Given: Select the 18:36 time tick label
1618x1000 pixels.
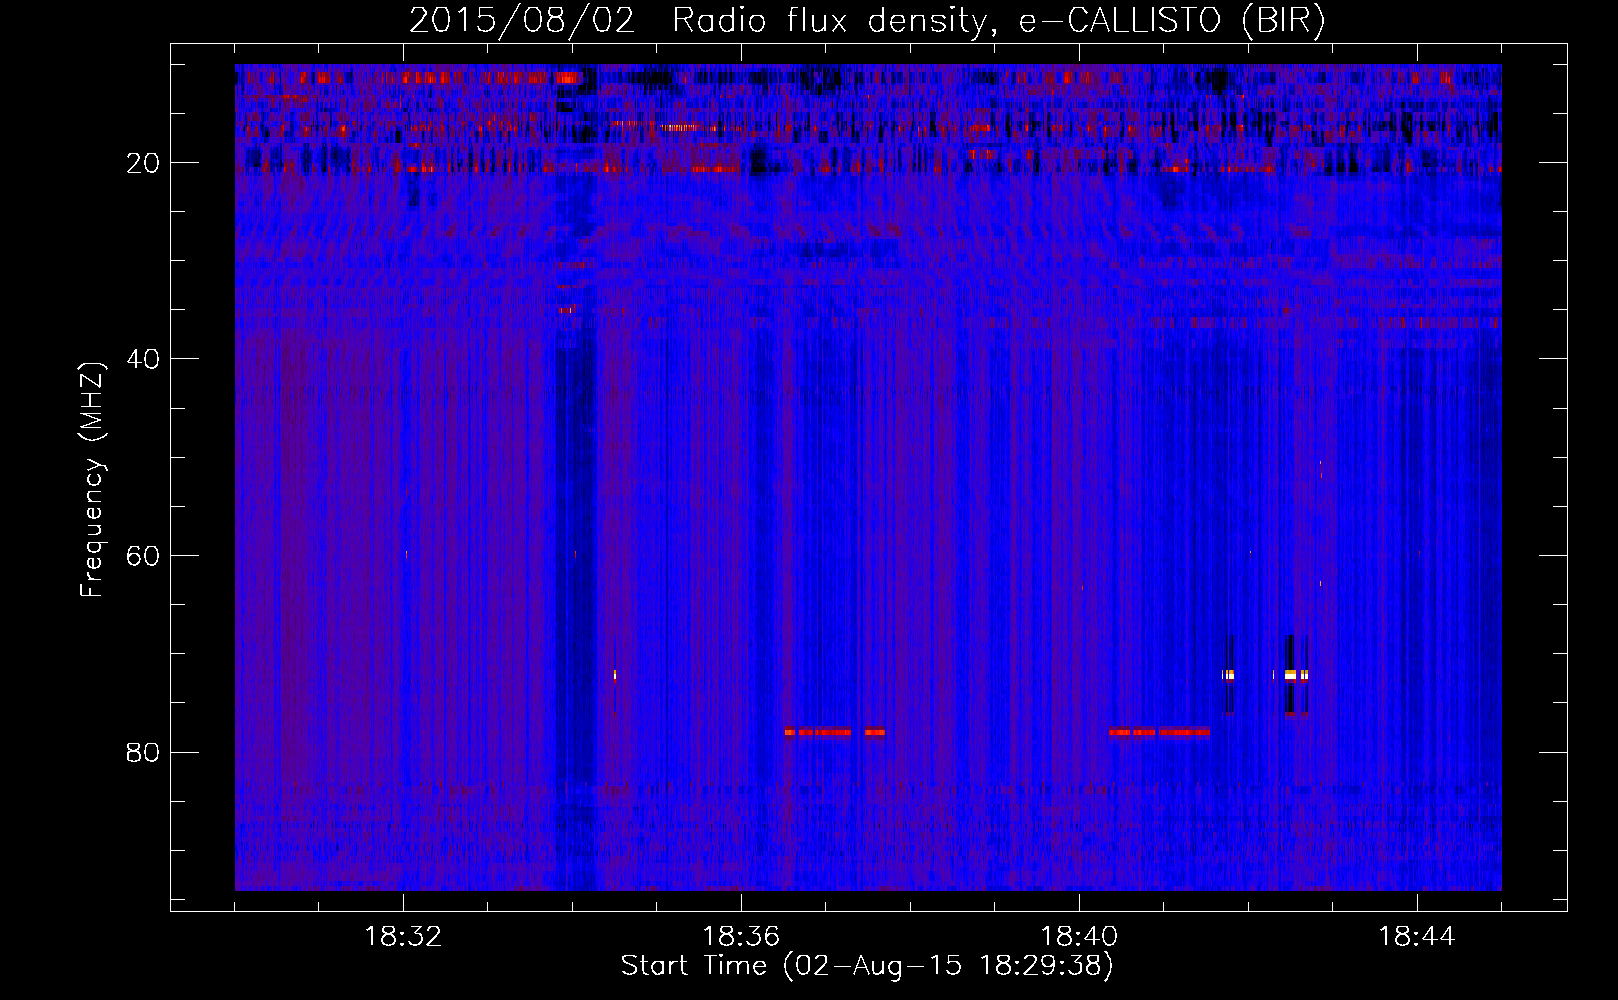Looking at the screenshot, I should pos(741,937).
